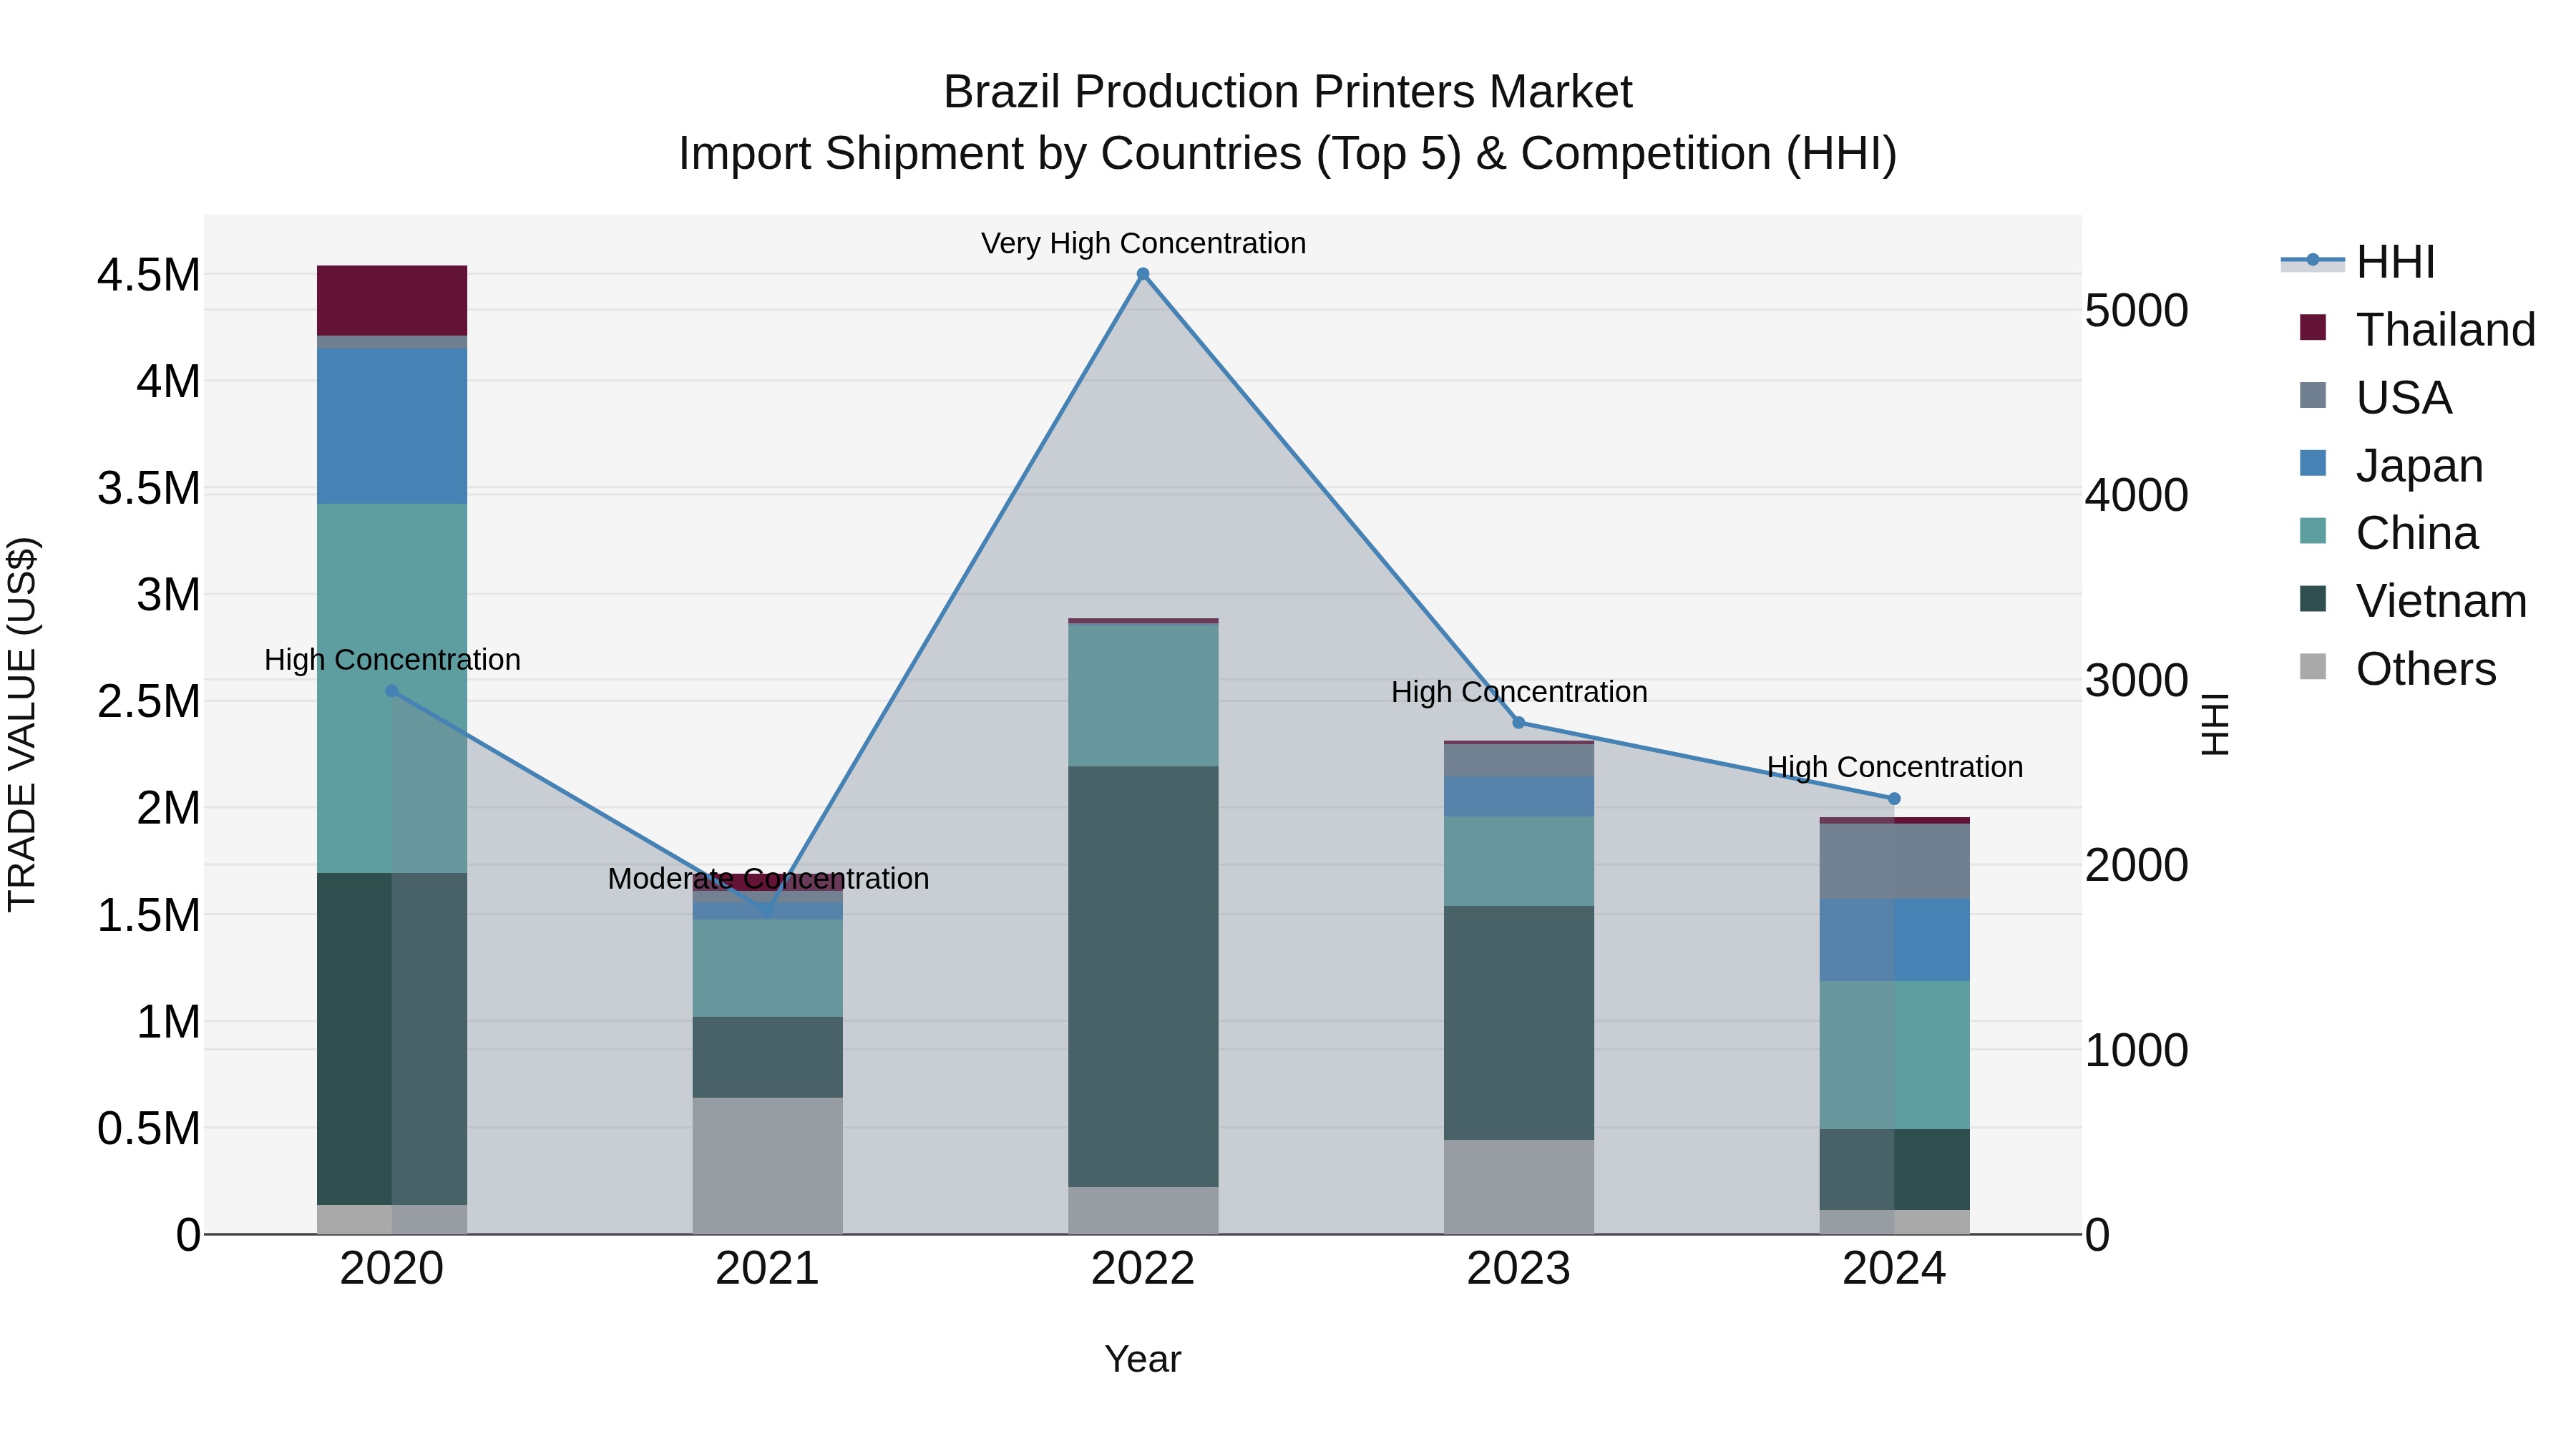The width and height of the screenshot is (2576, 1449).
Task: Select the Others segment of the 2021 bar
Action: click(x=768, y=1166)
